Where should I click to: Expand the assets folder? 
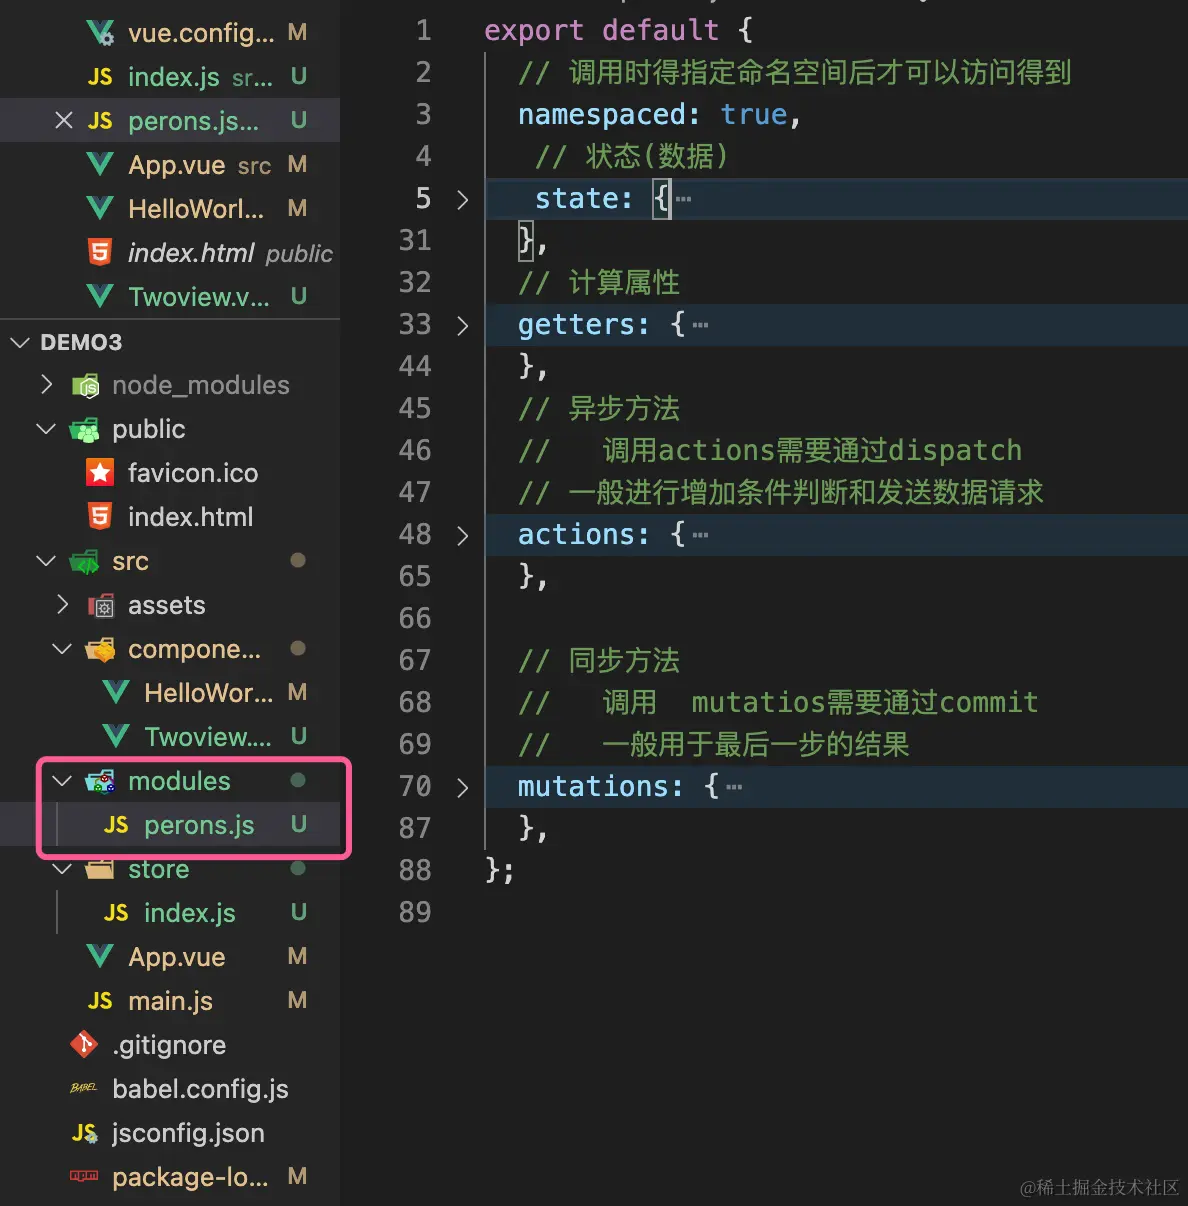pos(63,605)
